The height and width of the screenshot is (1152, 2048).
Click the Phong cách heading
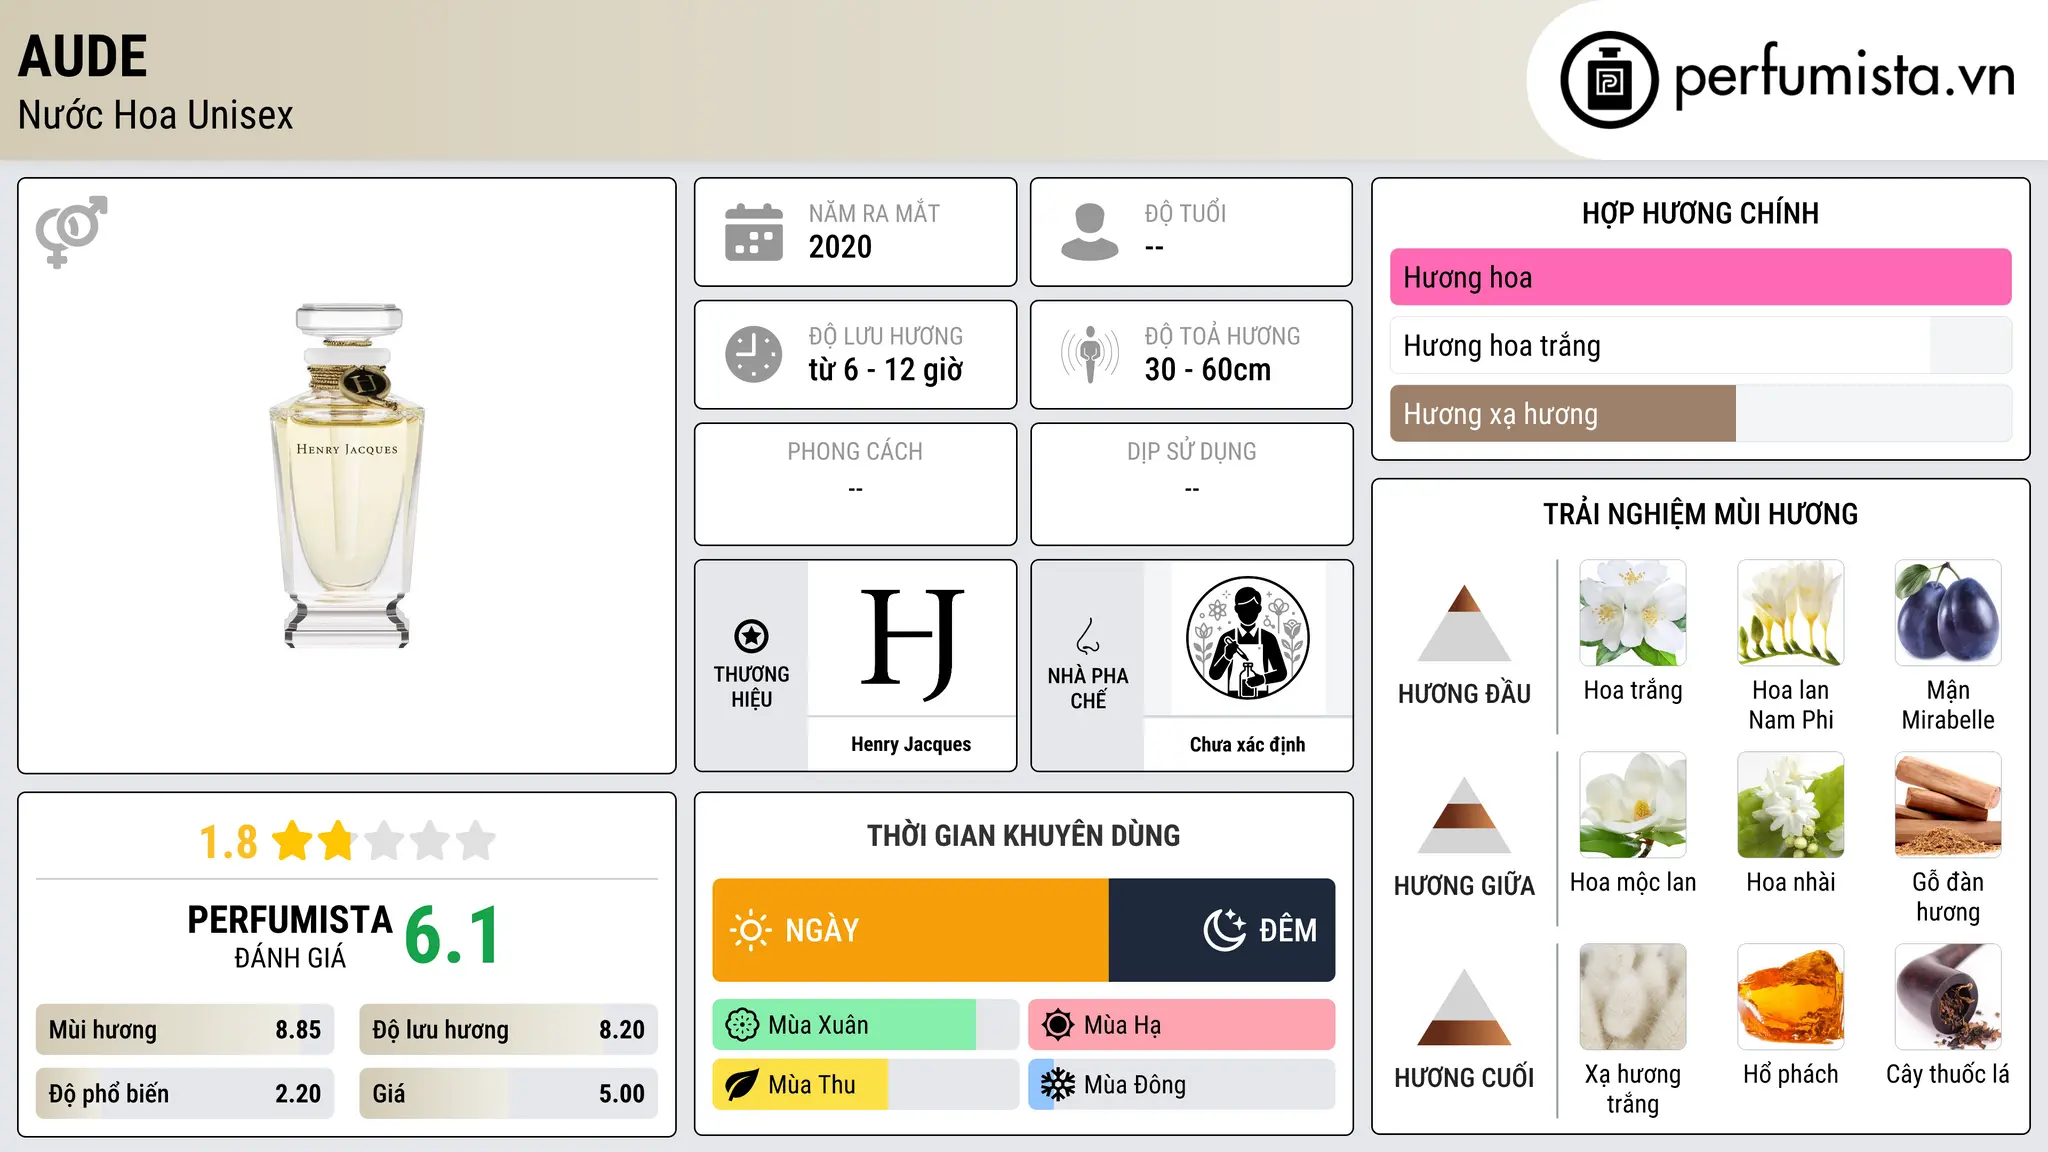click(855, 452)
